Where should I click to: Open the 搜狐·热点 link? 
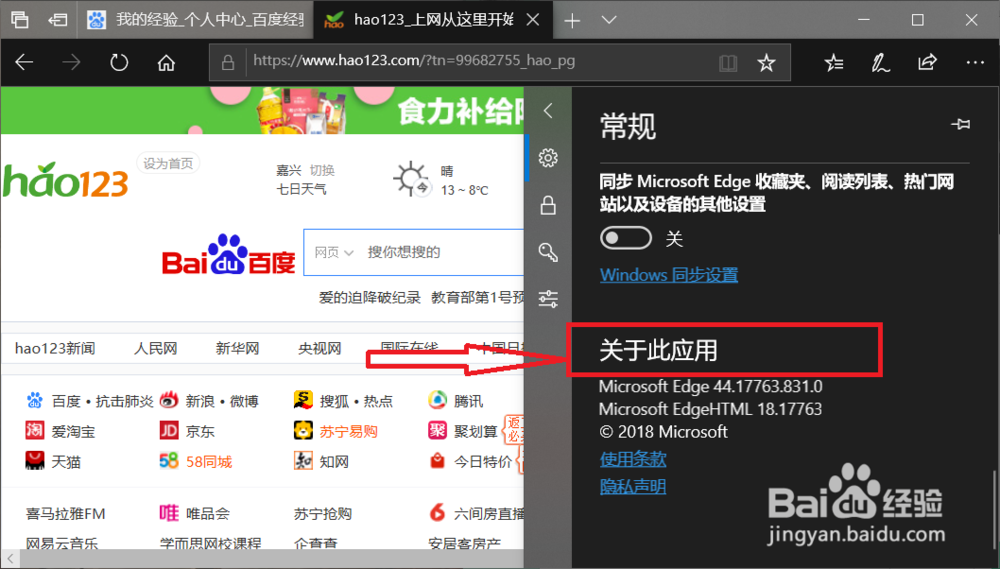(x=356, y=401)
